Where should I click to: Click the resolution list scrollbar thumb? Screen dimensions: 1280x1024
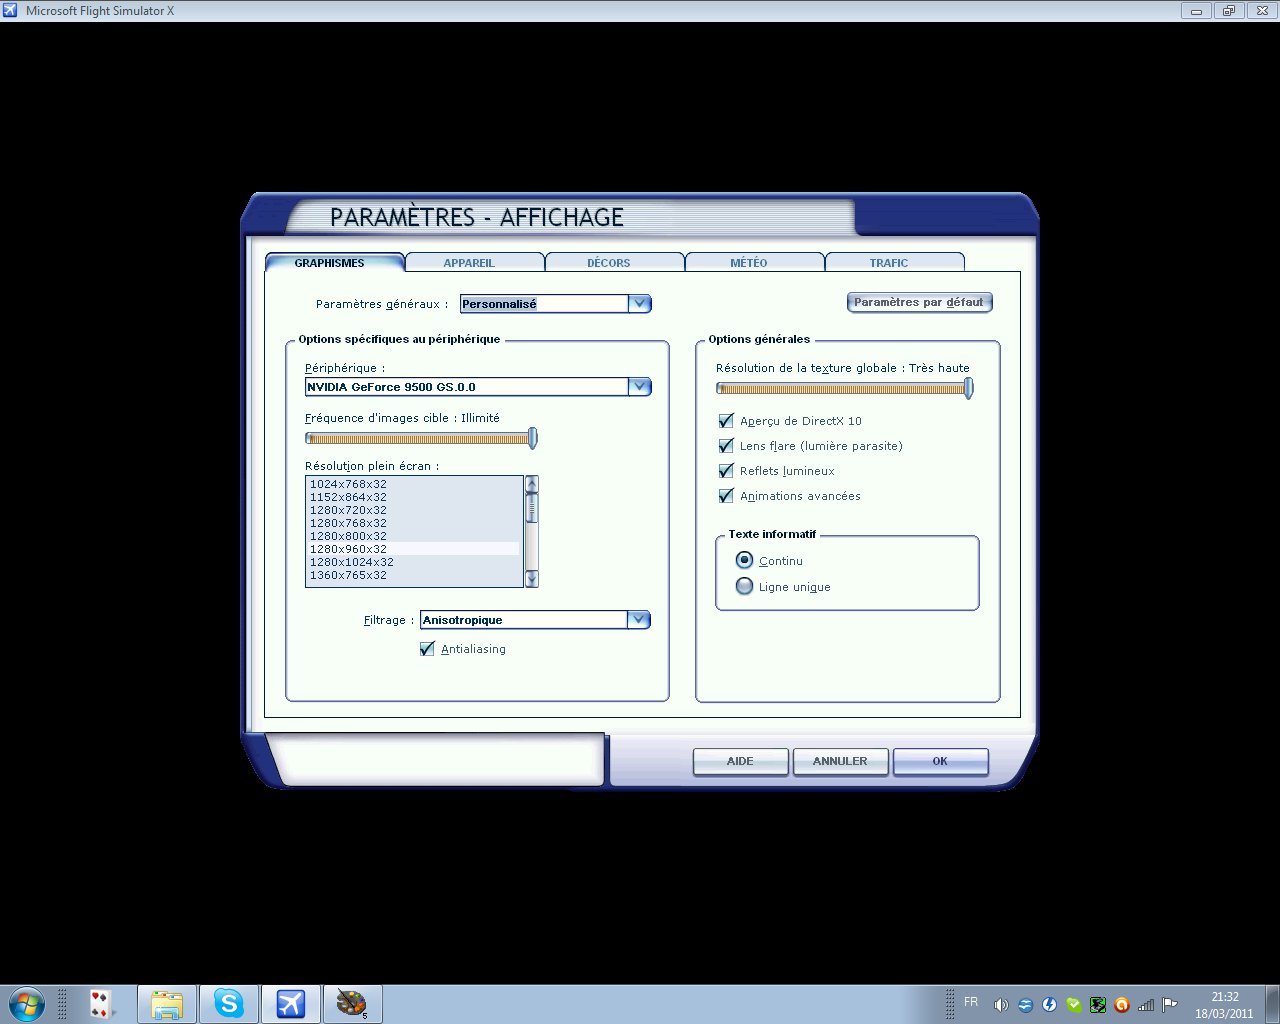(531, 508)
